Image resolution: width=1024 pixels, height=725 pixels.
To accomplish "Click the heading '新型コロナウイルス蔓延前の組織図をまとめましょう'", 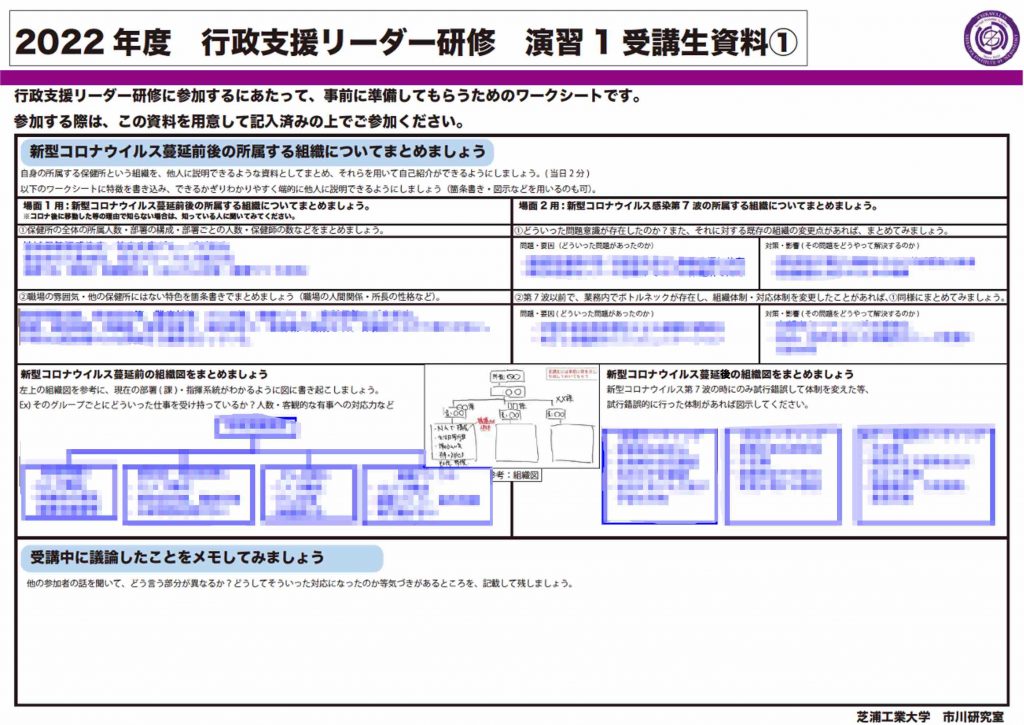I will tap(144, 374).
